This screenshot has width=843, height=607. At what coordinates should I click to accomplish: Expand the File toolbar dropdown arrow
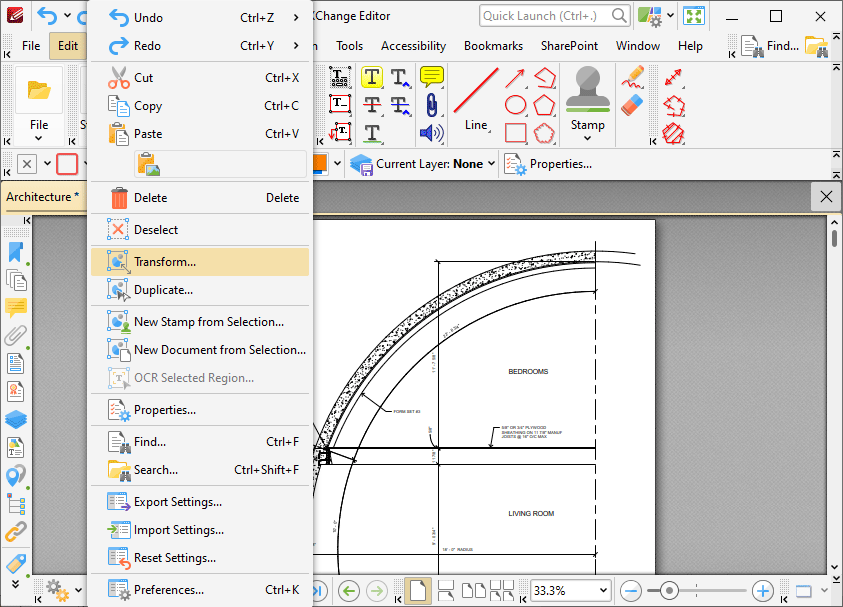[x=39, y=138]
